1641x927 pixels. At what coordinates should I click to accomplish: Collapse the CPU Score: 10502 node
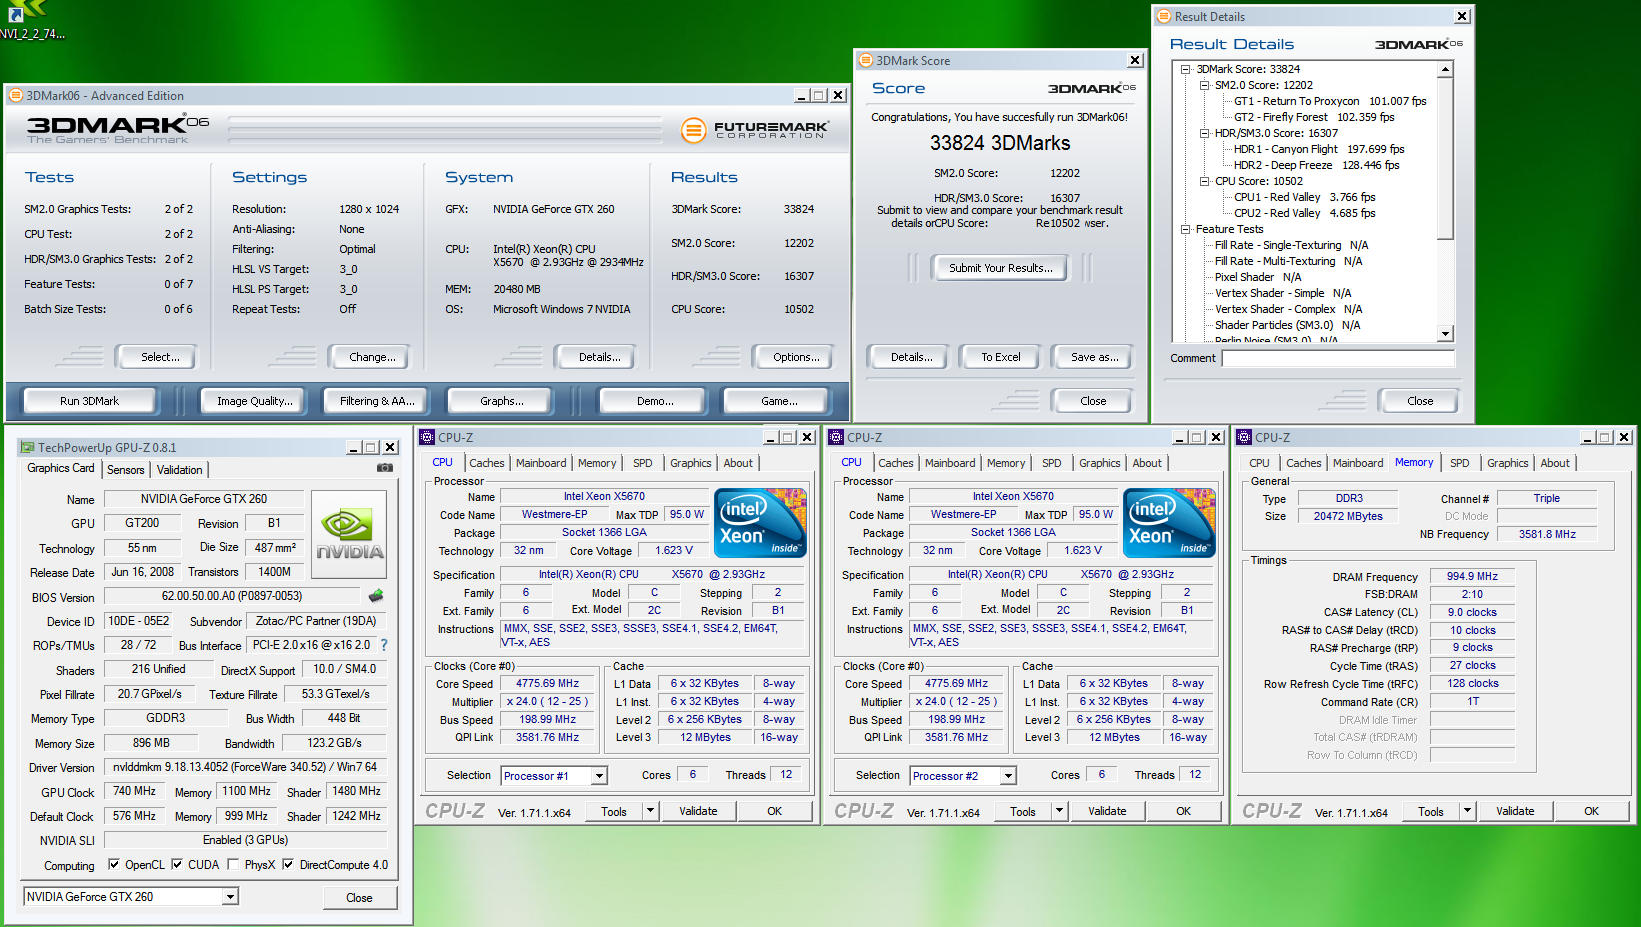(1204, 181)
